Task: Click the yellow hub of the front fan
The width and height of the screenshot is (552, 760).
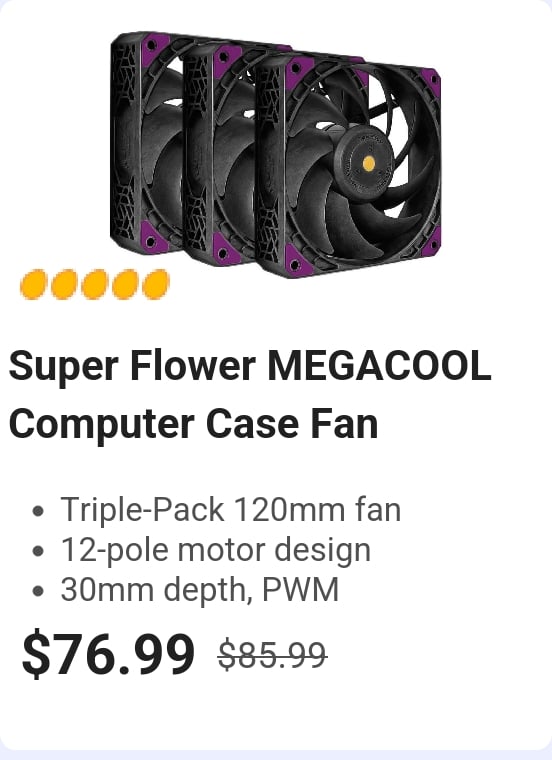Action: pos(368,163)
